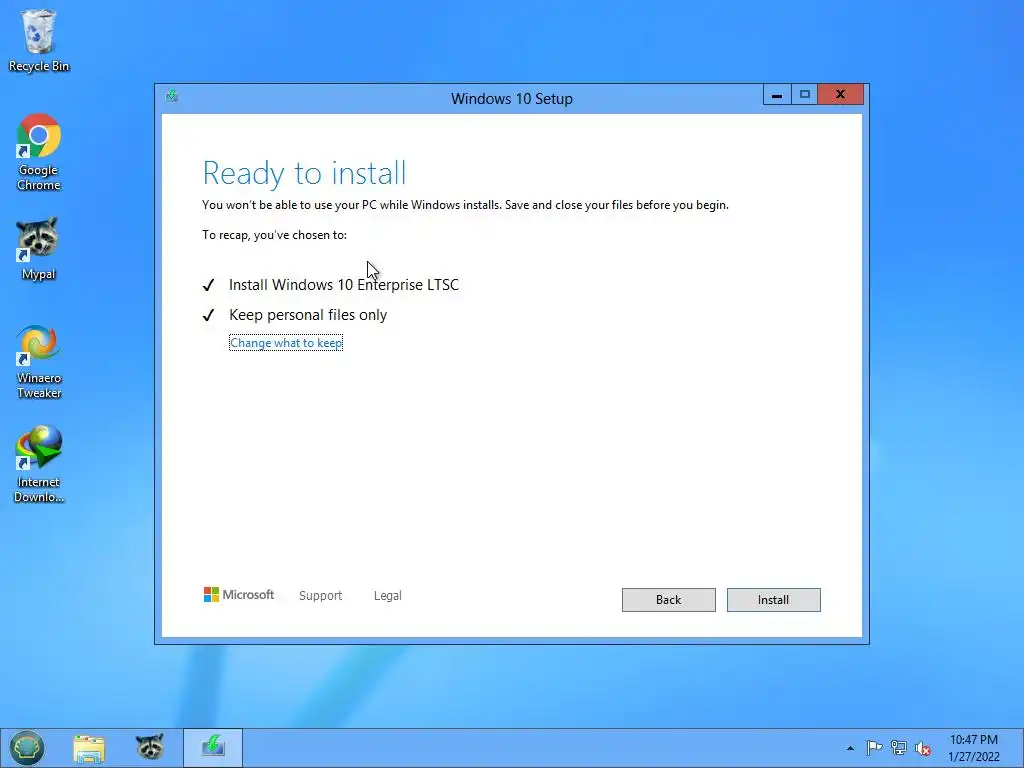The image size is (1024, 768).
Task: Click the Microsoft logo in the setup window
Action: [238, 594]
